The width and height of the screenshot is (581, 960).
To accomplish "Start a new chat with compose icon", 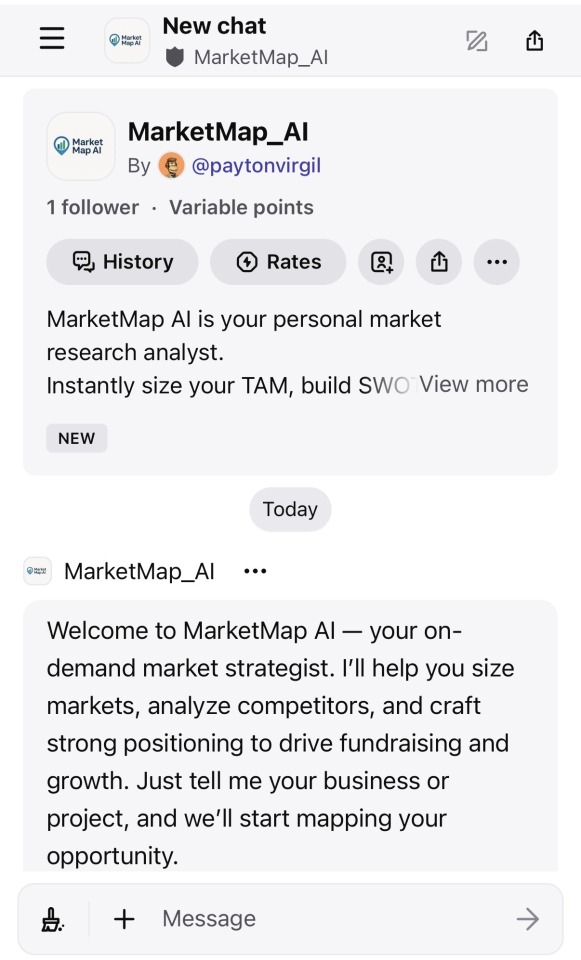I will 476,41.
